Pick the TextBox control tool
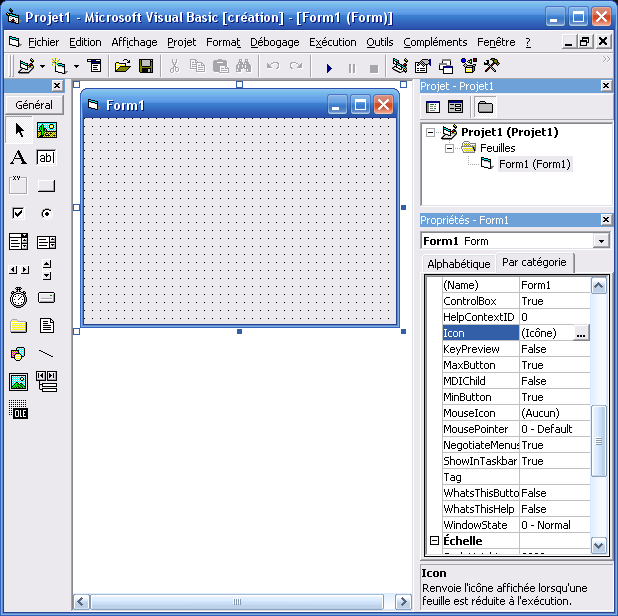Image resolution: width=618 pixels, height=616 pixels. point(47,158)
